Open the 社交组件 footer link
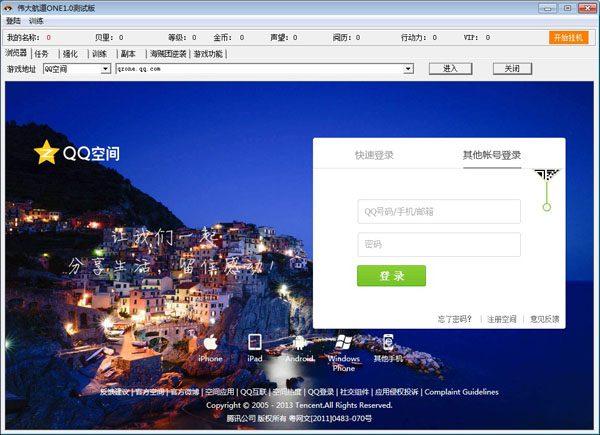 tap(355, 392)
